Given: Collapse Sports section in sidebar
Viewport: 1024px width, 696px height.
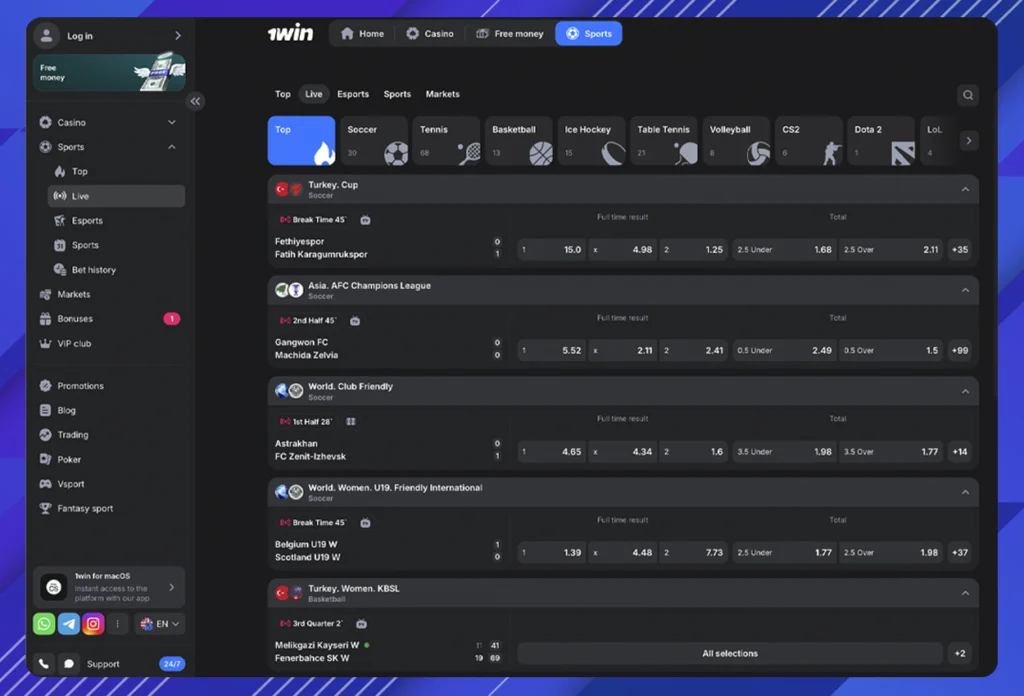Looking at the screenshot, I should [172, 147].
